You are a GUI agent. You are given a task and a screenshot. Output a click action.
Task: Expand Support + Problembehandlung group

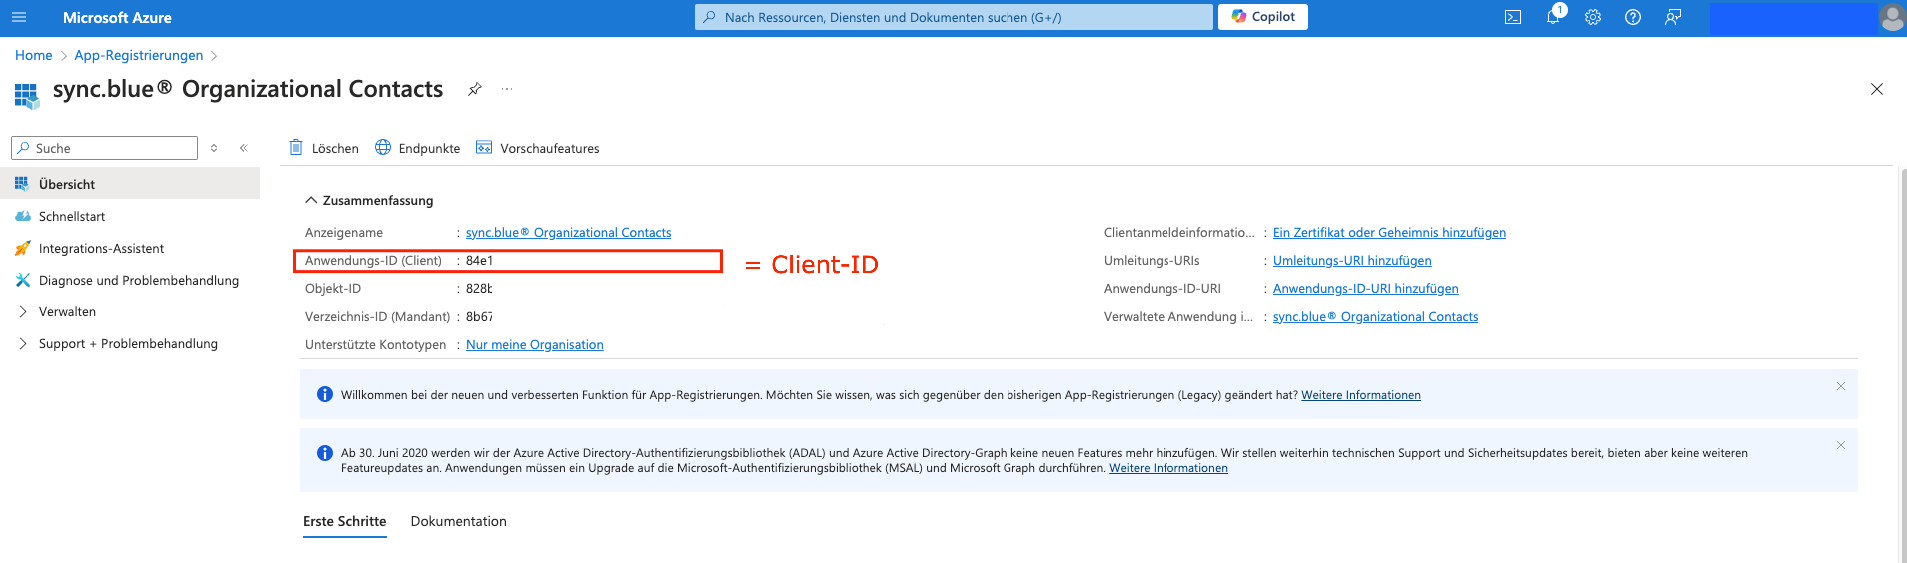click(x=130, y=344)
